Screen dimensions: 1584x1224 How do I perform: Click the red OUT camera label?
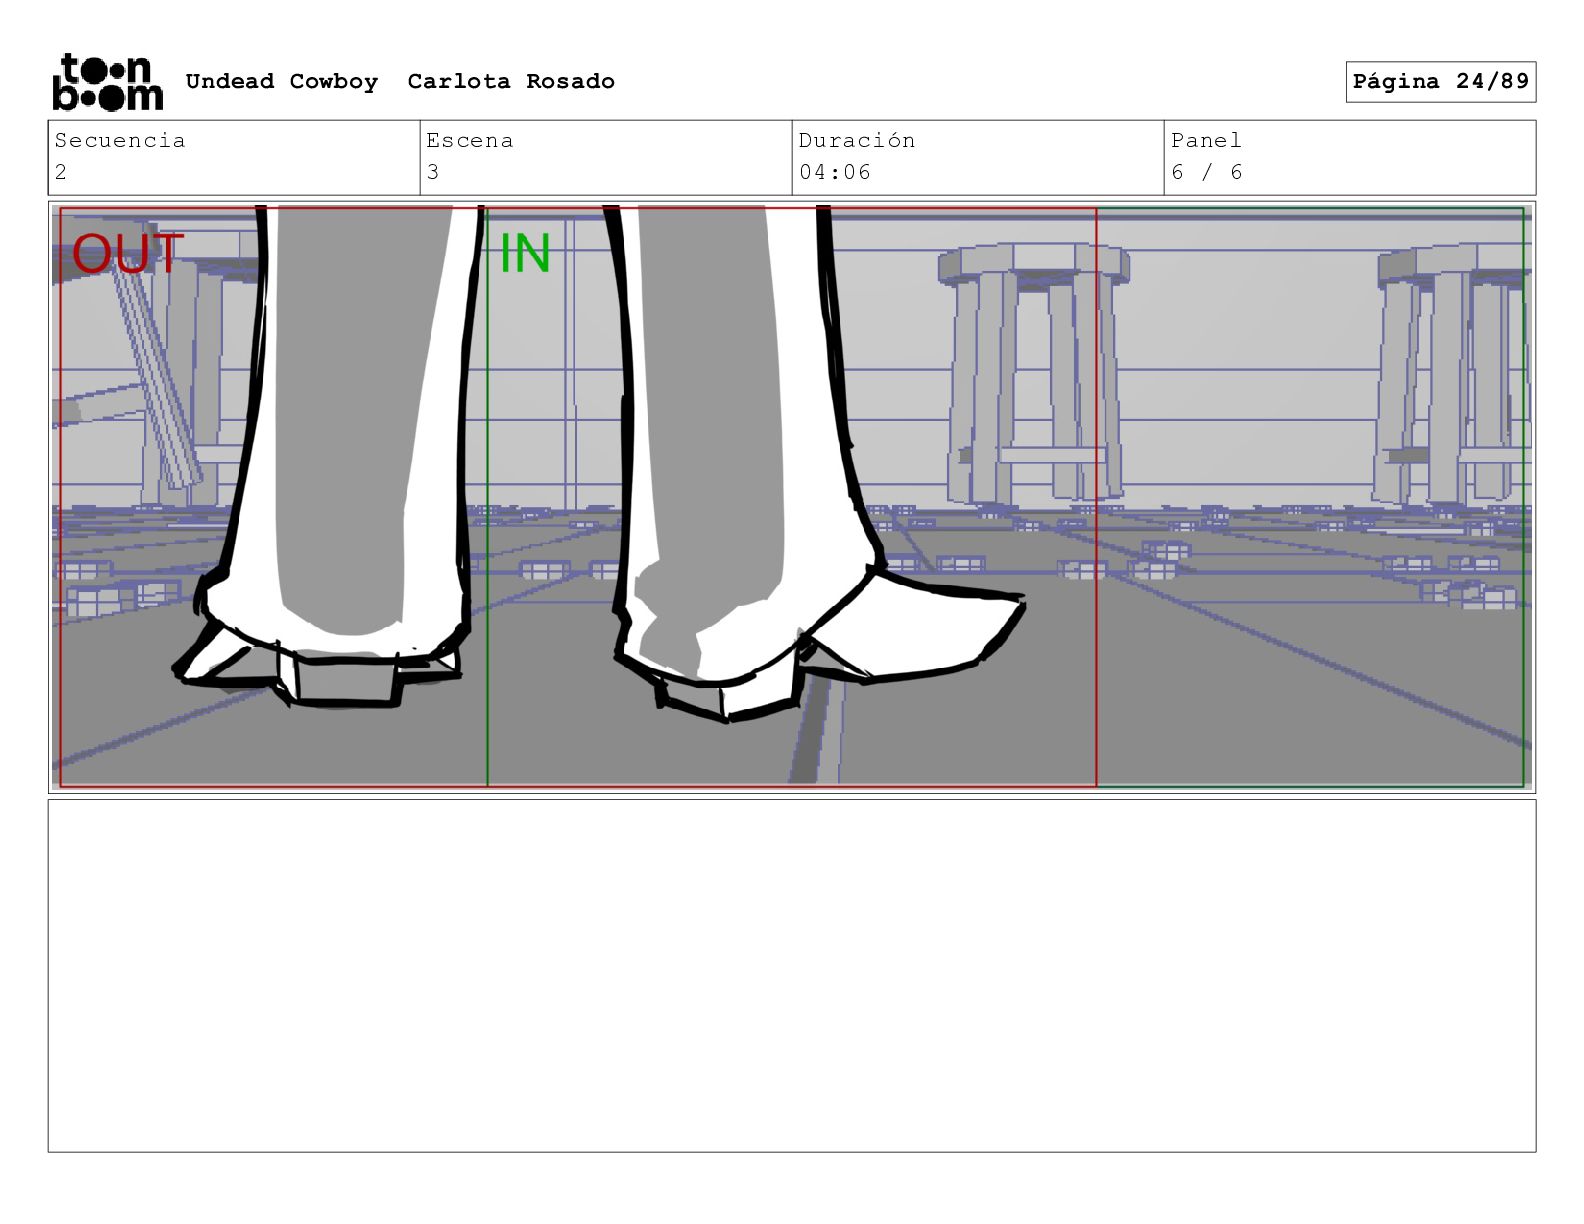128,254
